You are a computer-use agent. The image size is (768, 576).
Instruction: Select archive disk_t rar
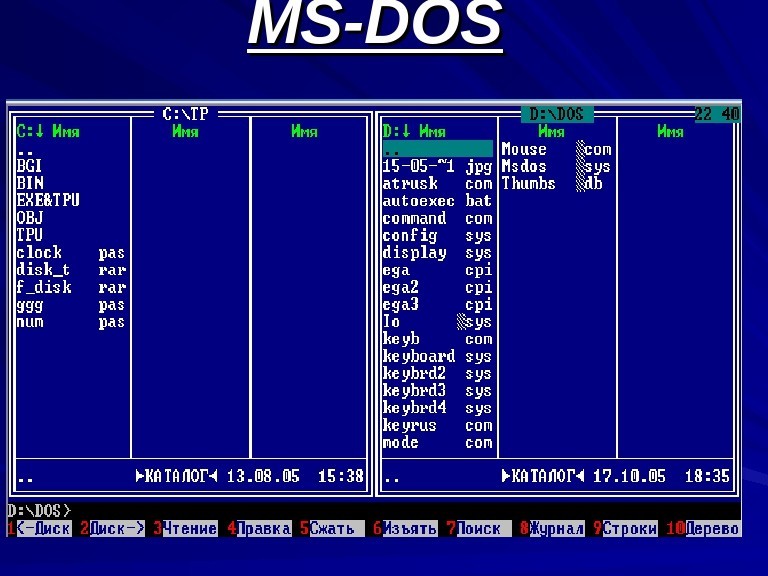coord(71,269)
